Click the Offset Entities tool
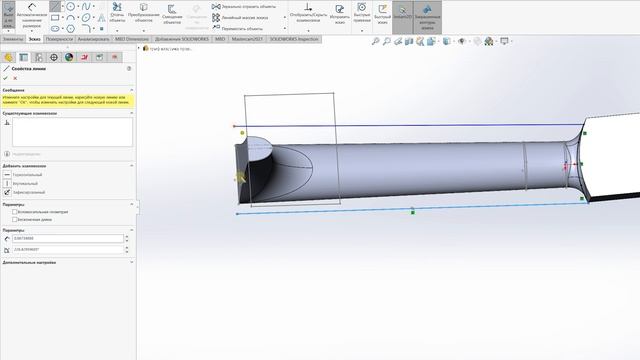The image size is (640, 360). pyautogui.click(x=172, y=14)
